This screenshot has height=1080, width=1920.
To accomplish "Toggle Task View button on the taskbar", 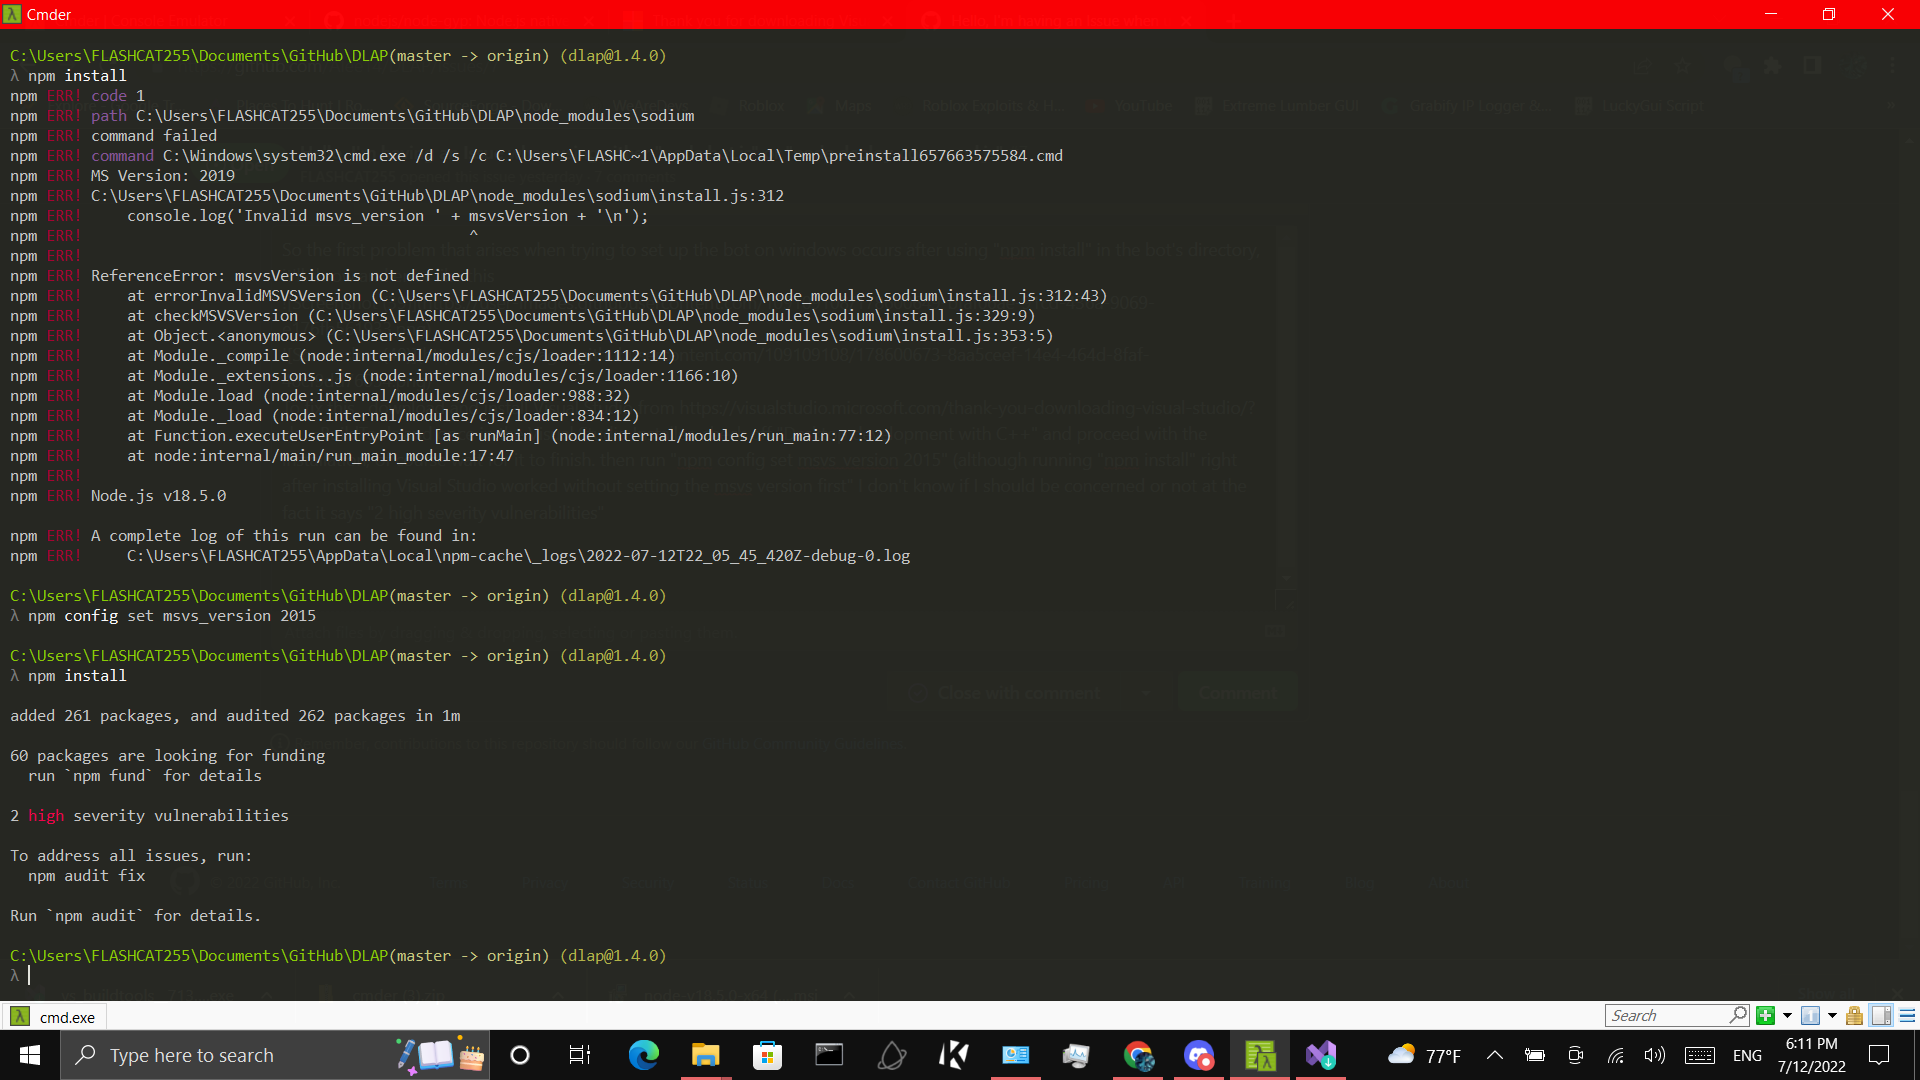I will [x=580, y=1055].
